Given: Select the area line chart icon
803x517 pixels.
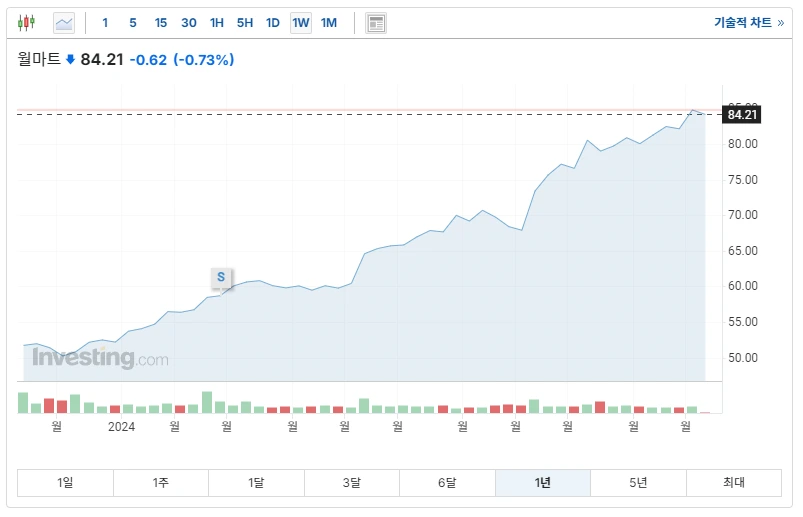Looking at the screenshot, I should tap(64, 23).
